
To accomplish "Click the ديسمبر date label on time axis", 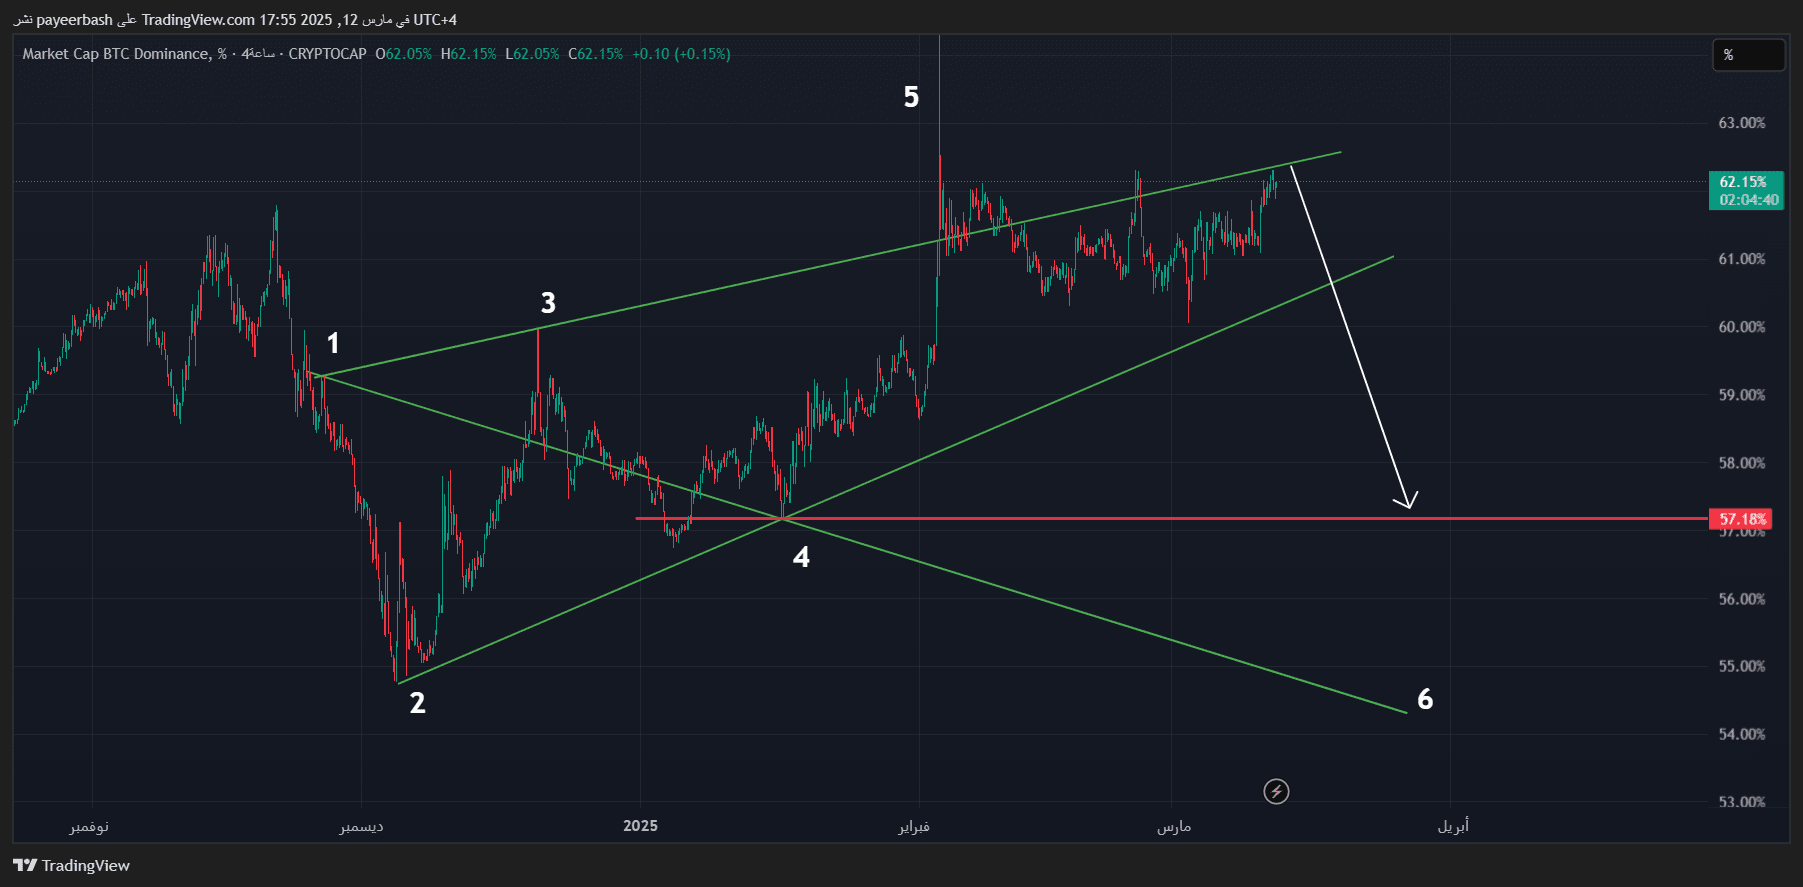I will (361, 826).
